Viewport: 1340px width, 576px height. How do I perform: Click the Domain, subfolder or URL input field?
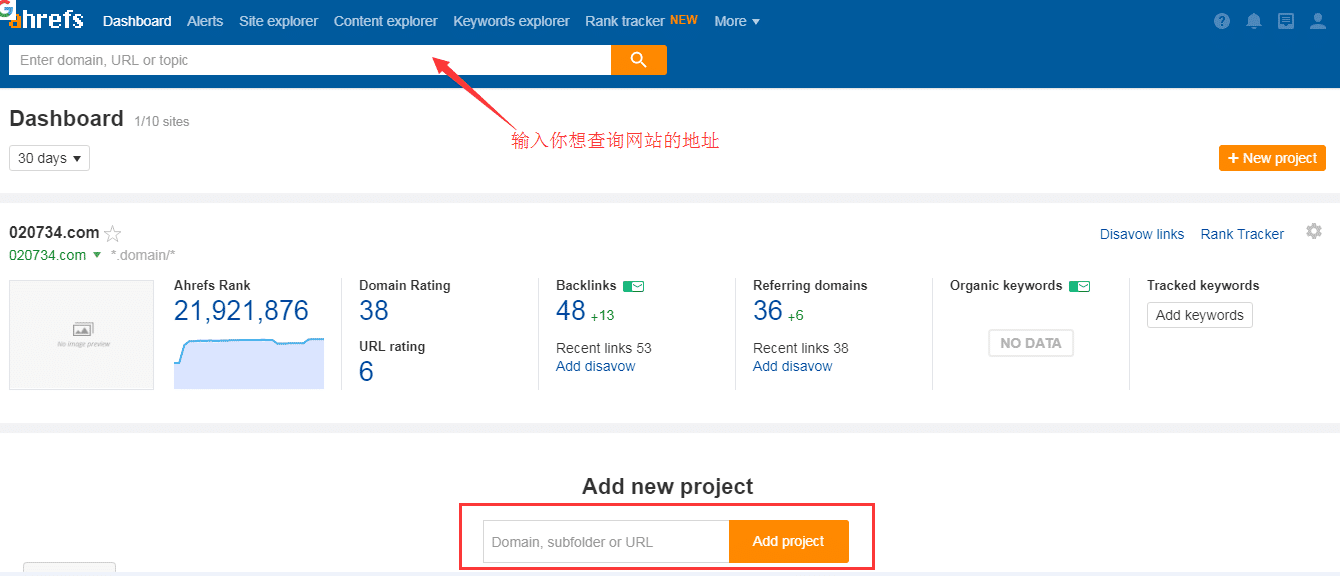tap(605, 541)
